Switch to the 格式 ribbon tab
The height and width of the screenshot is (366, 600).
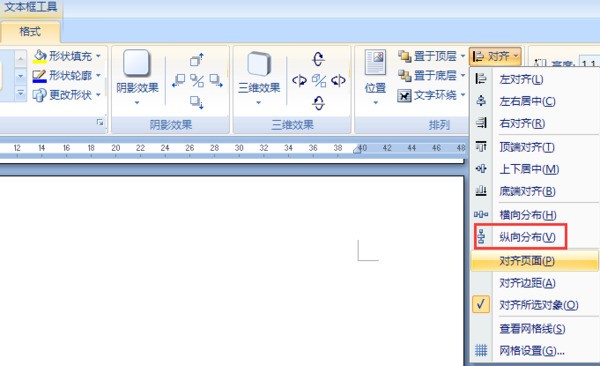30,31
